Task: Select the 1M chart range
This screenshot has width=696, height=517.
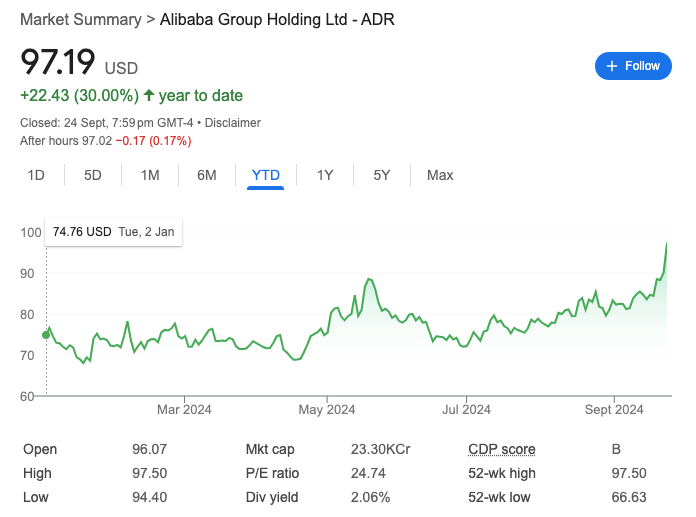Action: click(x=150, y=175)
